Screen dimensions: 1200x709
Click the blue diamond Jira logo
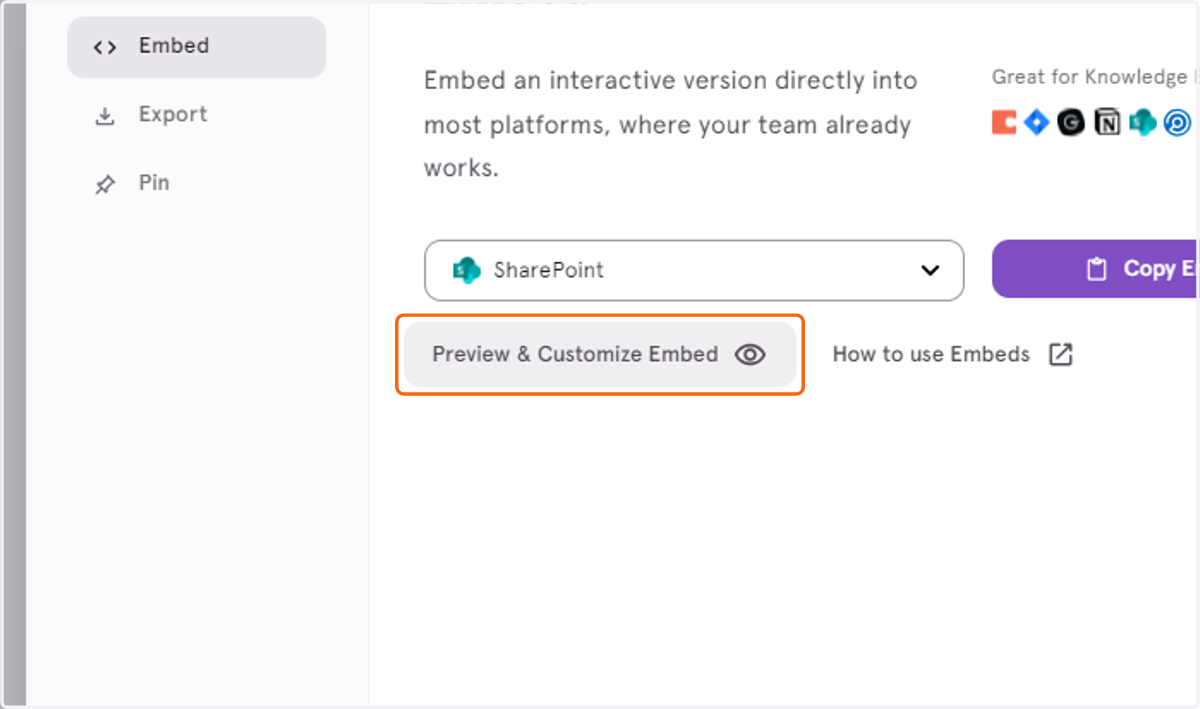coord(1037,122)
